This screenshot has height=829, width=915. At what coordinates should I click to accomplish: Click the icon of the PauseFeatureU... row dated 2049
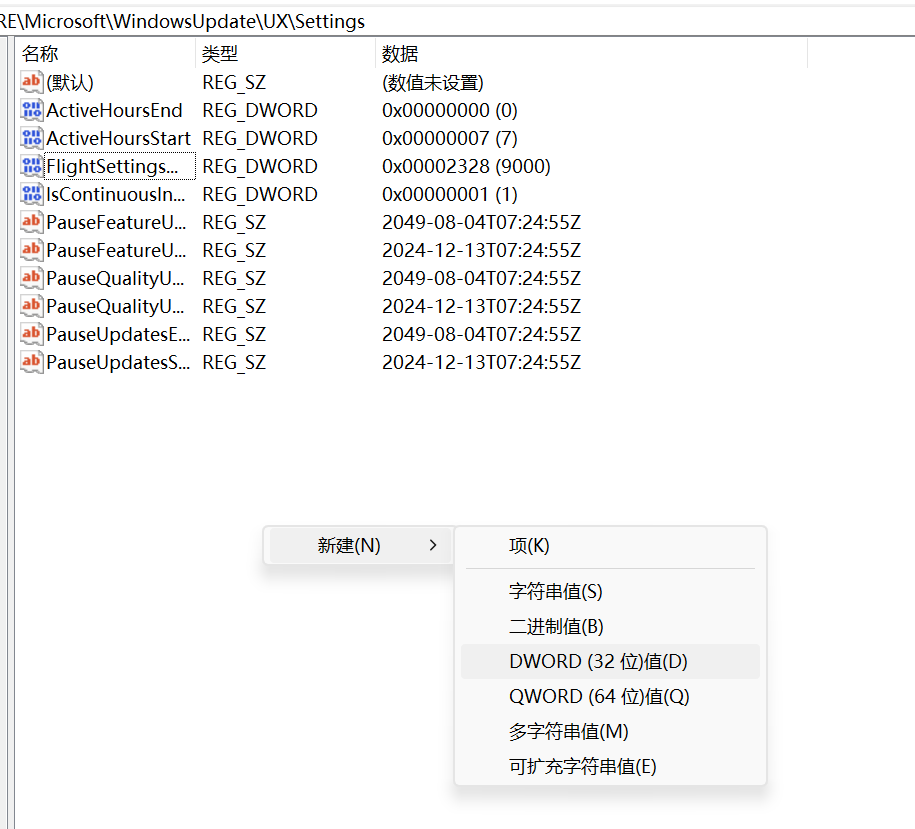tap(32, 222)
